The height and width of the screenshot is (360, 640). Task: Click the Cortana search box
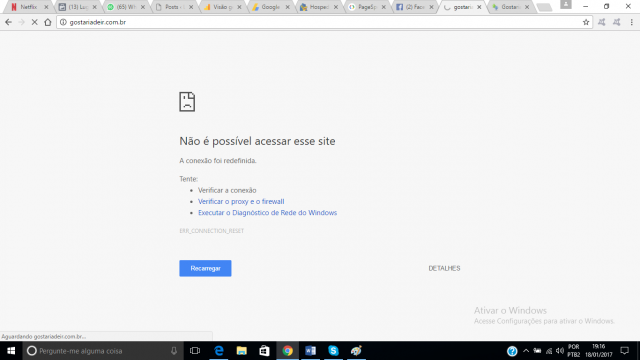click(x=102, y=351)
